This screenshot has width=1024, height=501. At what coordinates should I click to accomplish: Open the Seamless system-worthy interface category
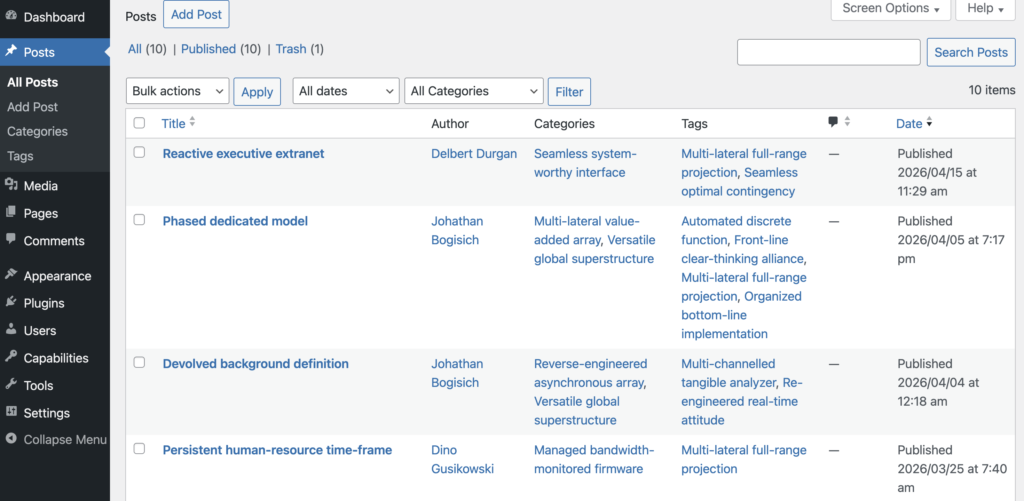point(585,163)
